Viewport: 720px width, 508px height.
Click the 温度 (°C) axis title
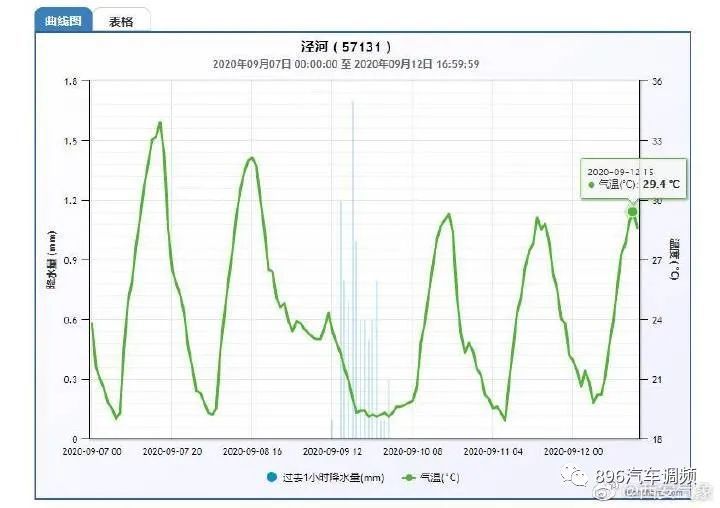[675, 260]
